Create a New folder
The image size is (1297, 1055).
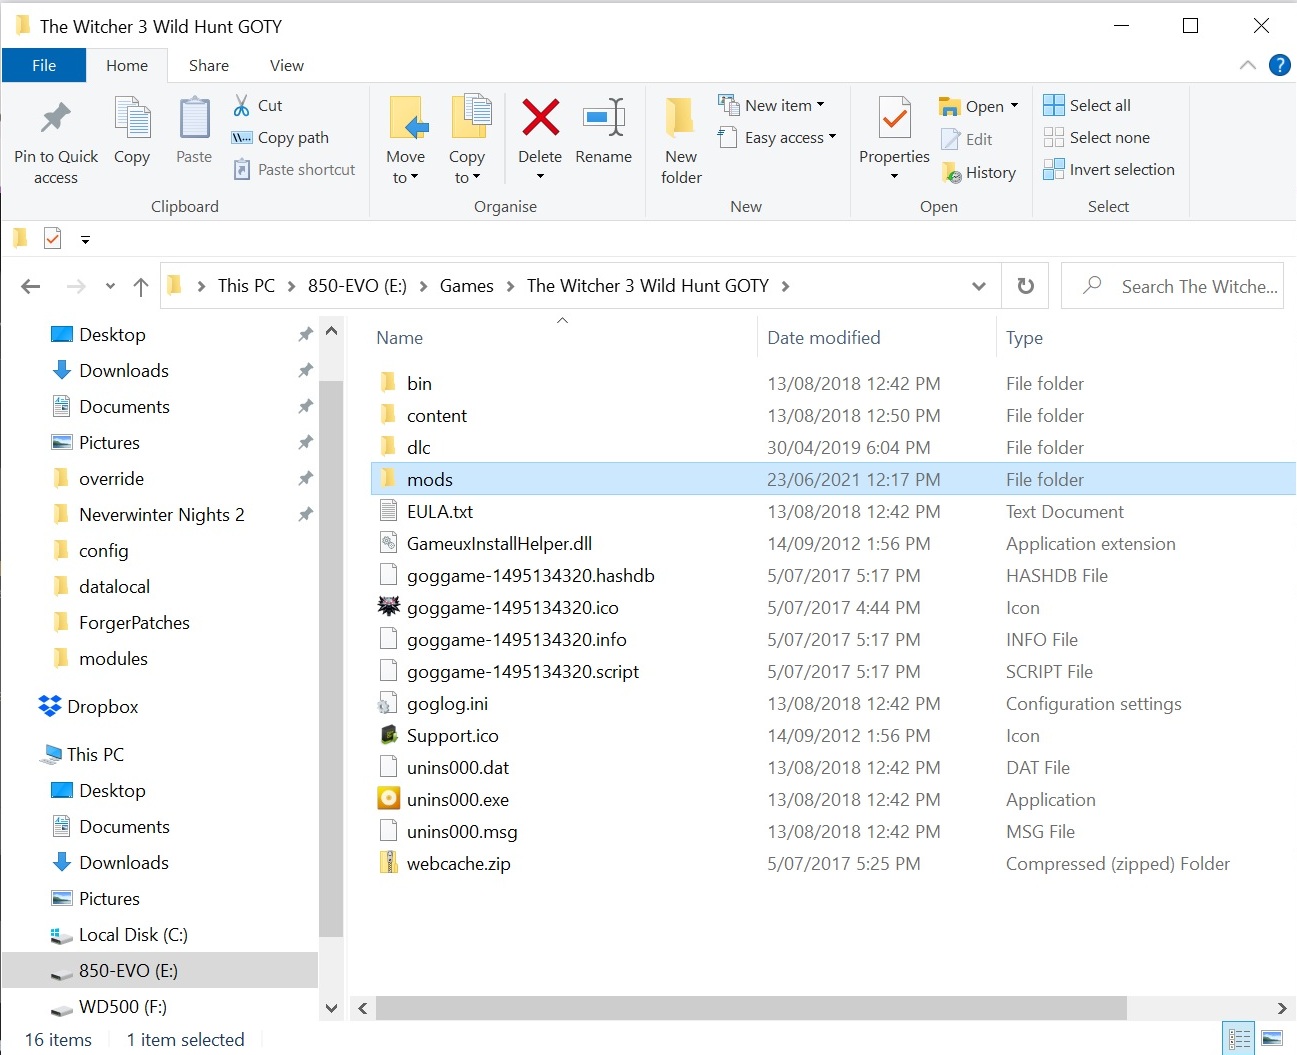coord(681,140)
